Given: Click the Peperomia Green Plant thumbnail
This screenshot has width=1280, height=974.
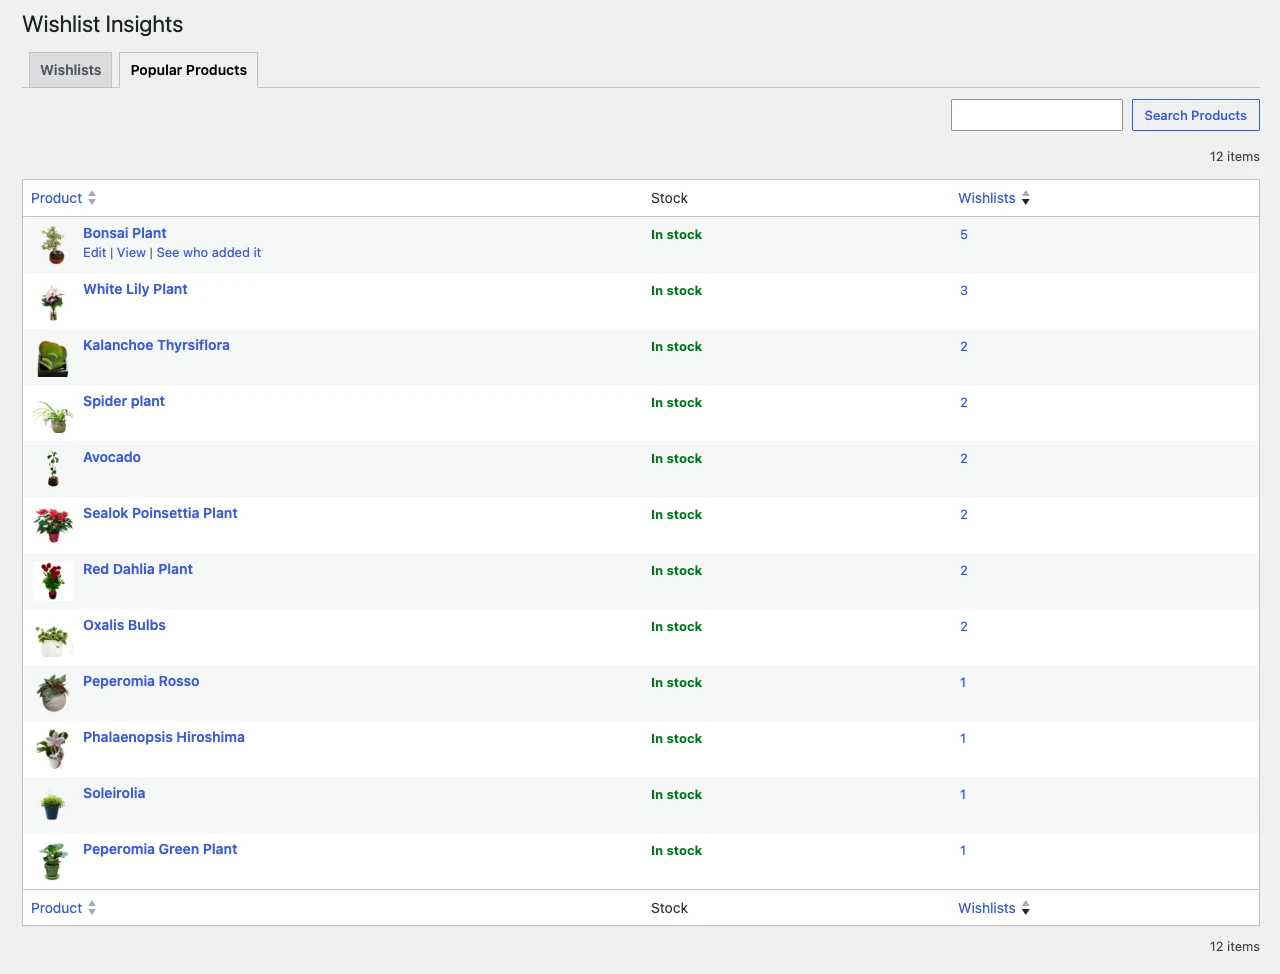Looking at the screenshot, I should point(53,861).
